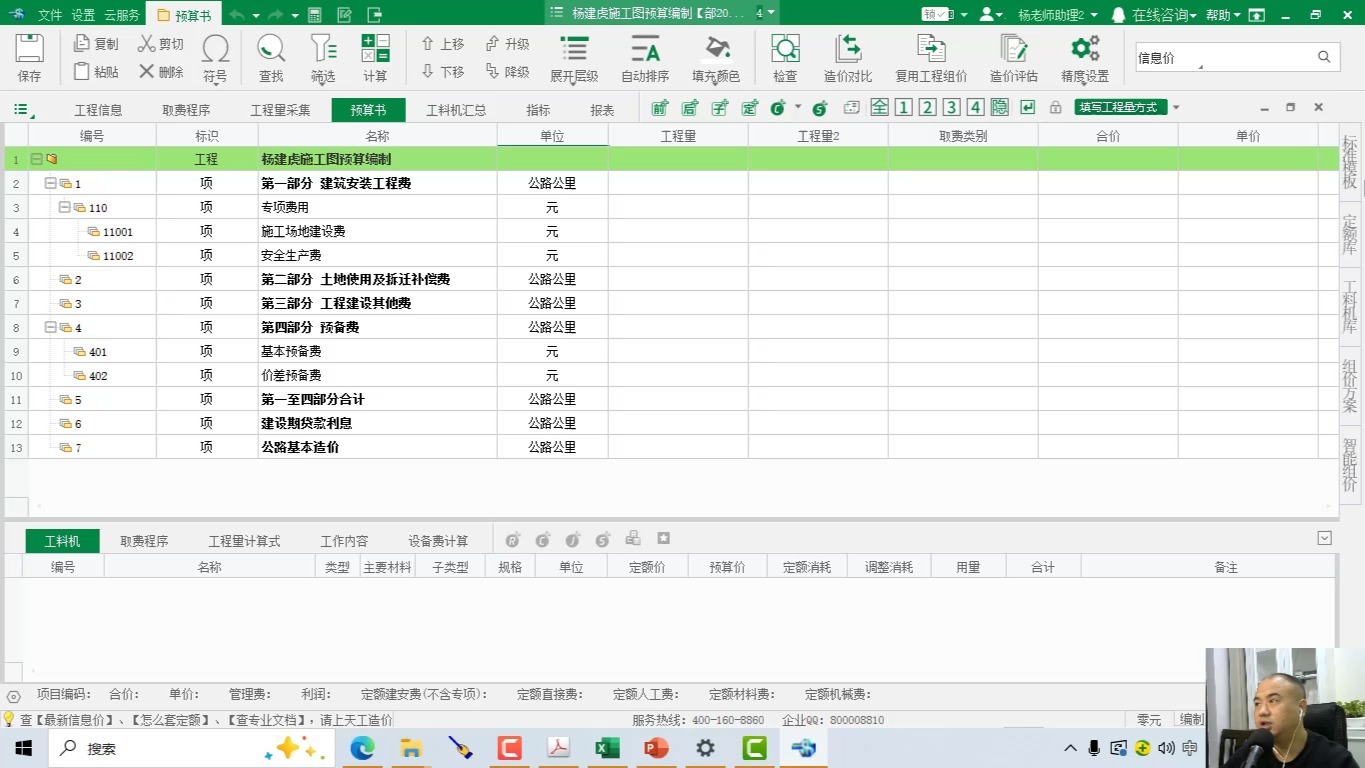Click the 复用工程组价 toolbar icon
1365x768 pixels.
pos(929,57)
